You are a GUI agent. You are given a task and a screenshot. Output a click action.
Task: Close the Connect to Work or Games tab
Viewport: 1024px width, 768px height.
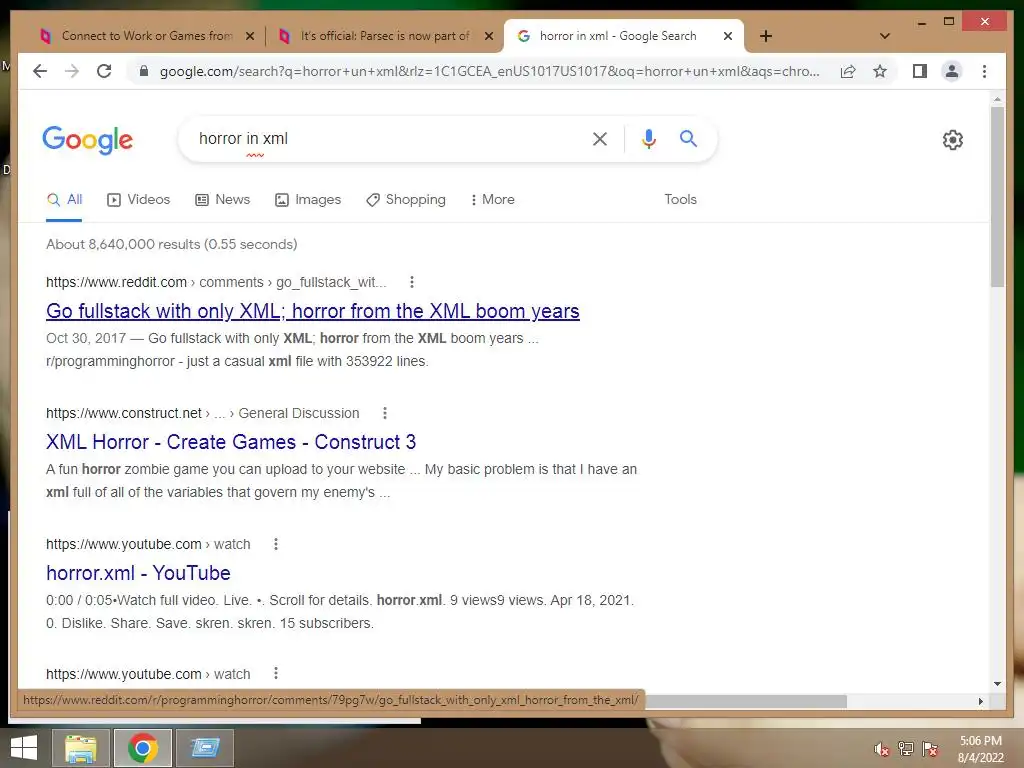coord(249,36)
